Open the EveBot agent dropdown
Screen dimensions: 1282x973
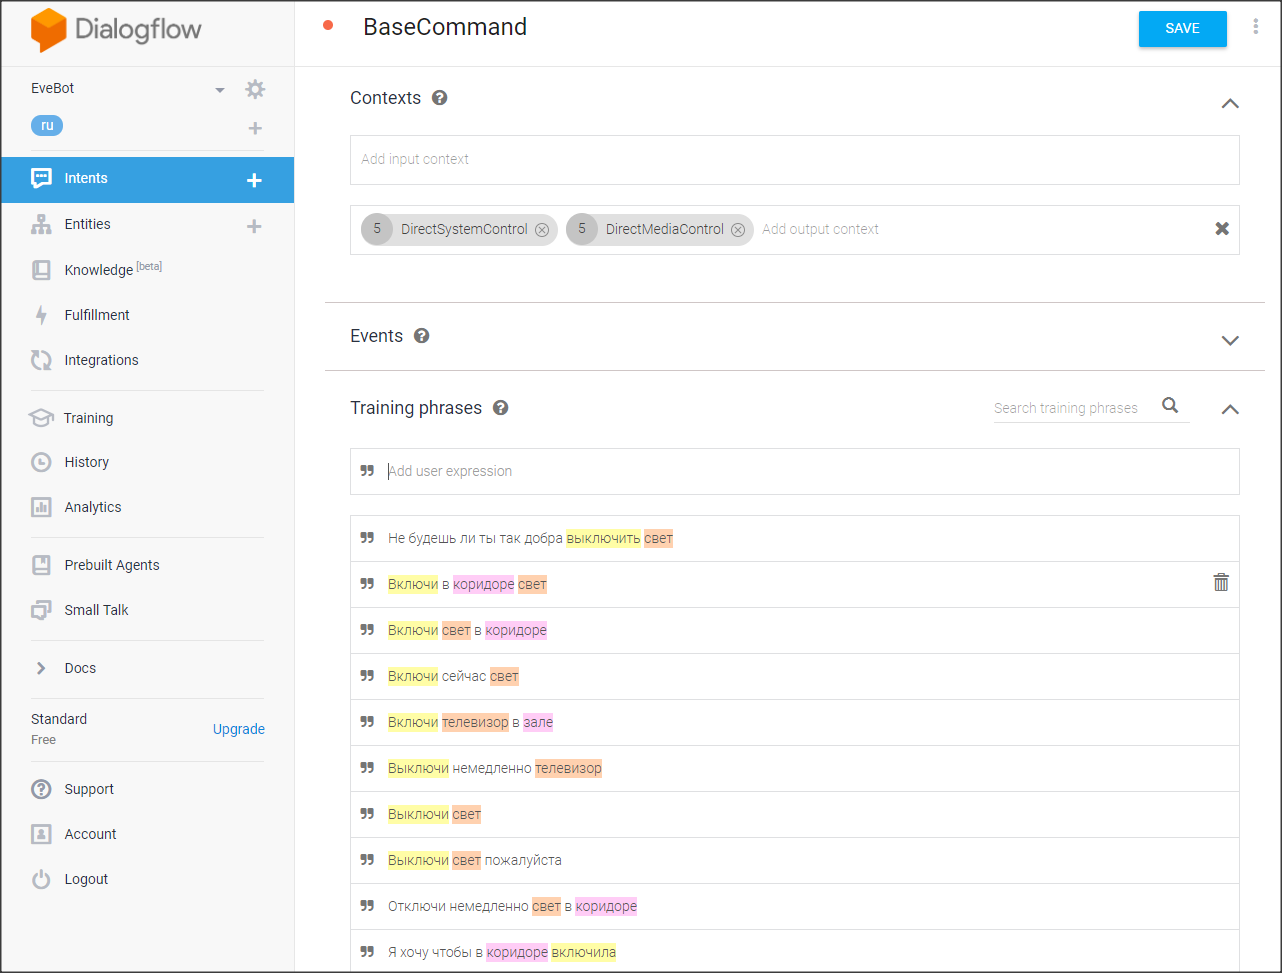point(220,90)
